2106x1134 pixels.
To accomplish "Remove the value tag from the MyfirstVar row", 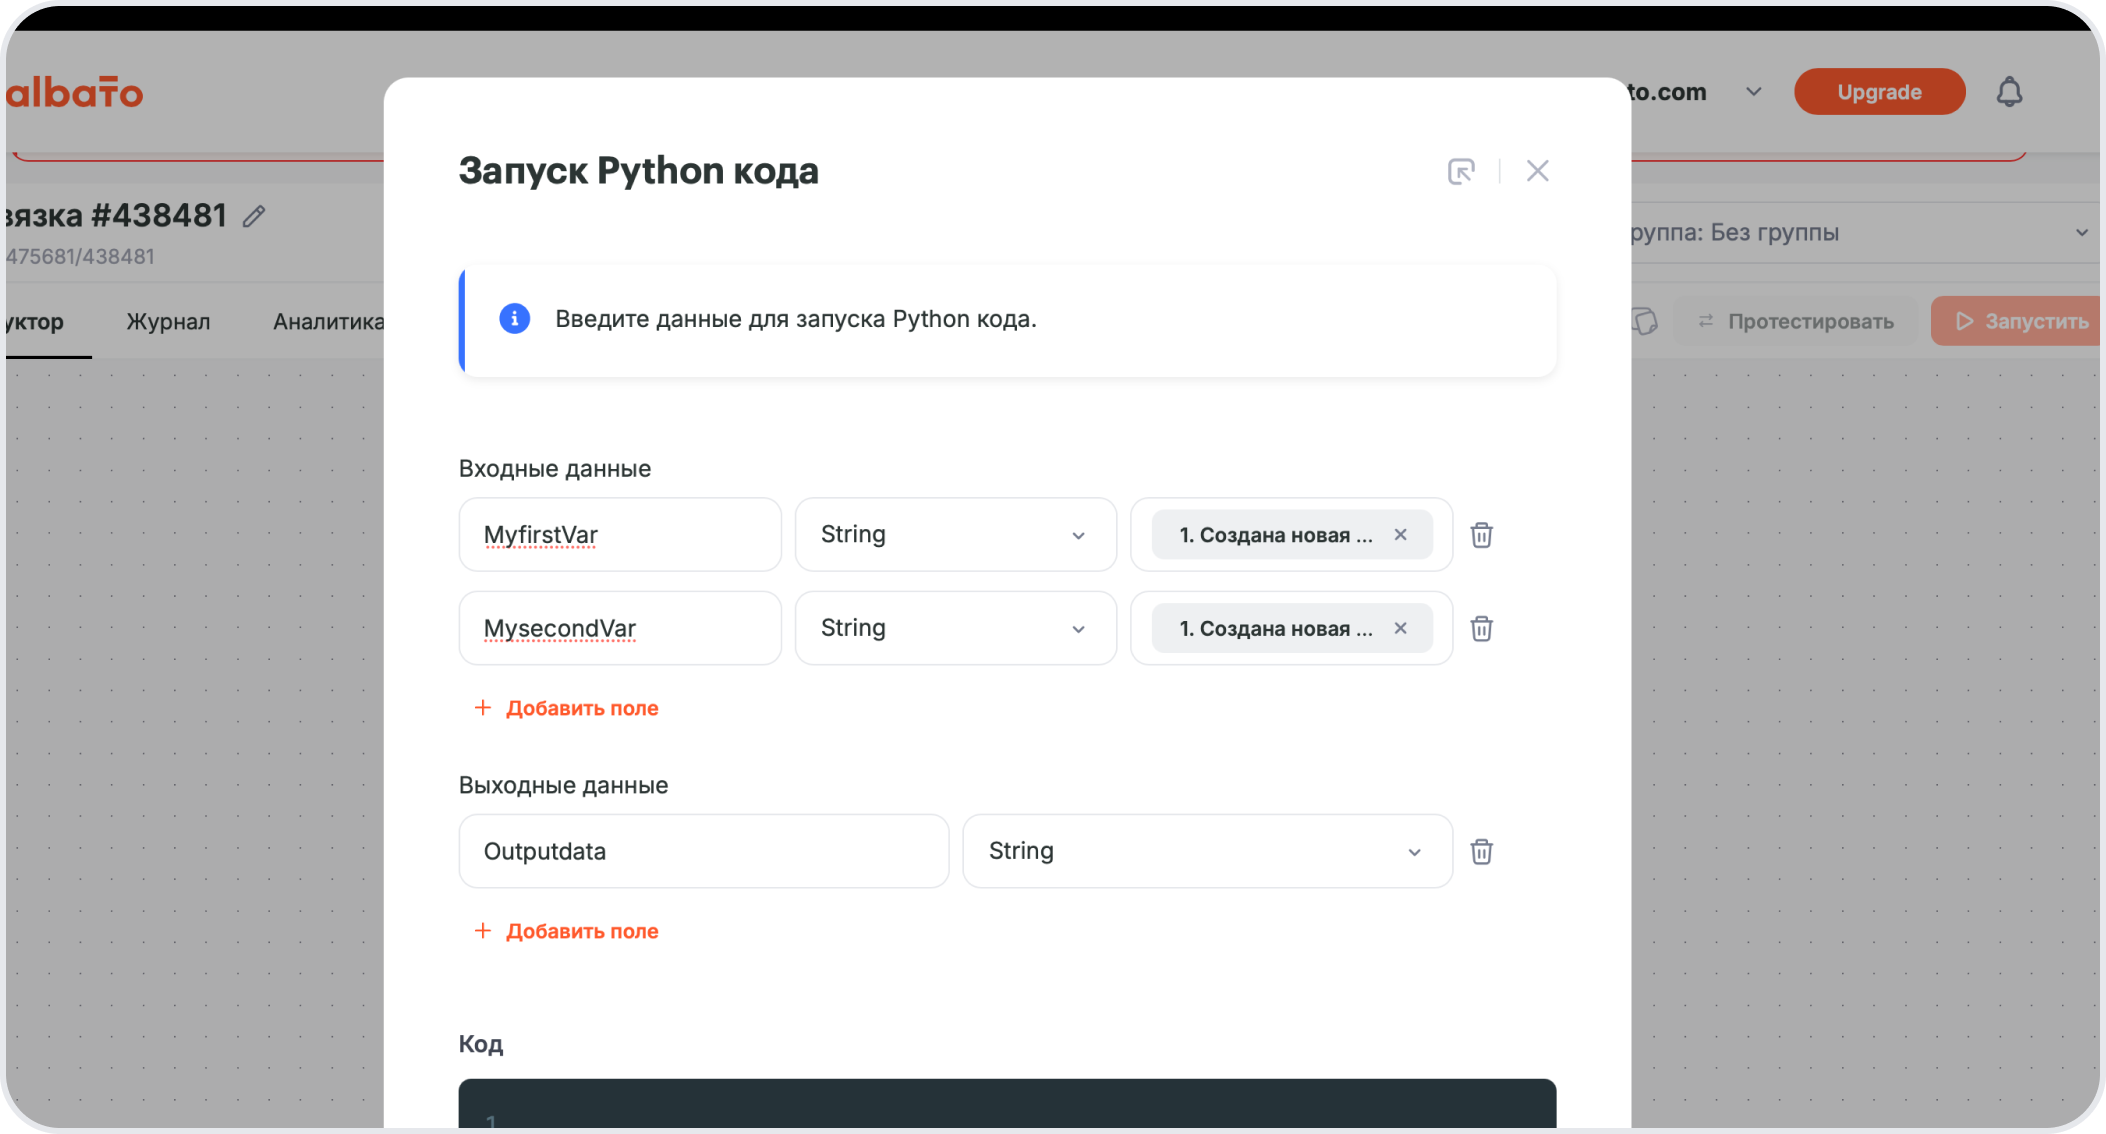I will (1400, 535).
